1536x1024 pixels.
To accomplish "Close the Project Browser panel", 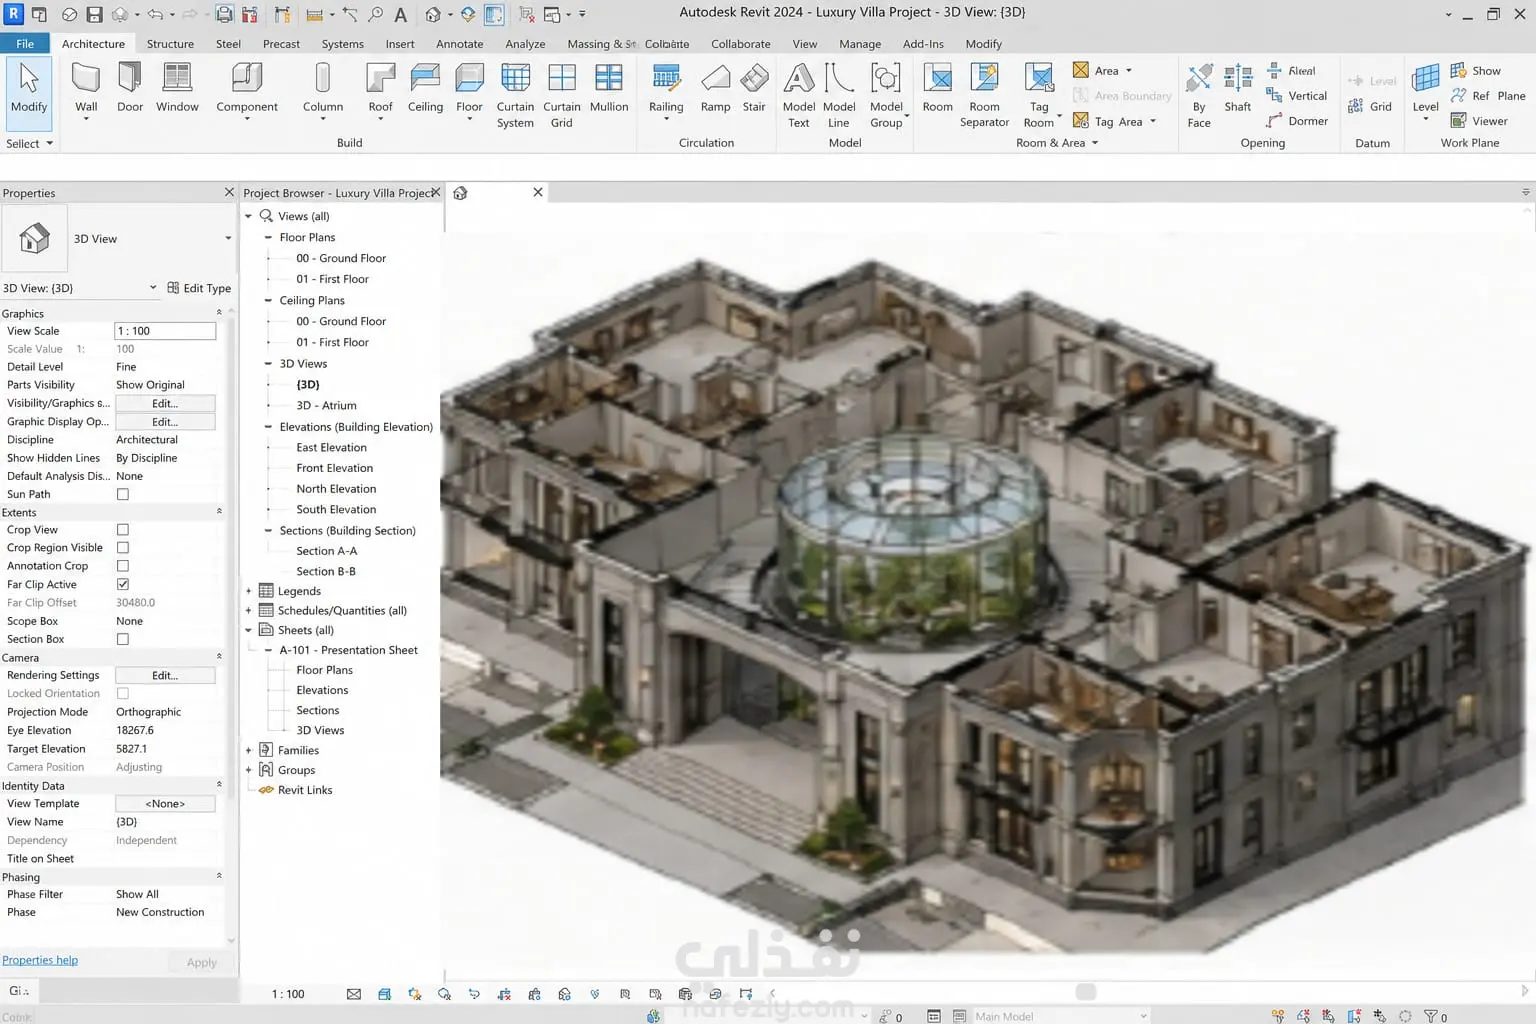I will click(436, 192).
